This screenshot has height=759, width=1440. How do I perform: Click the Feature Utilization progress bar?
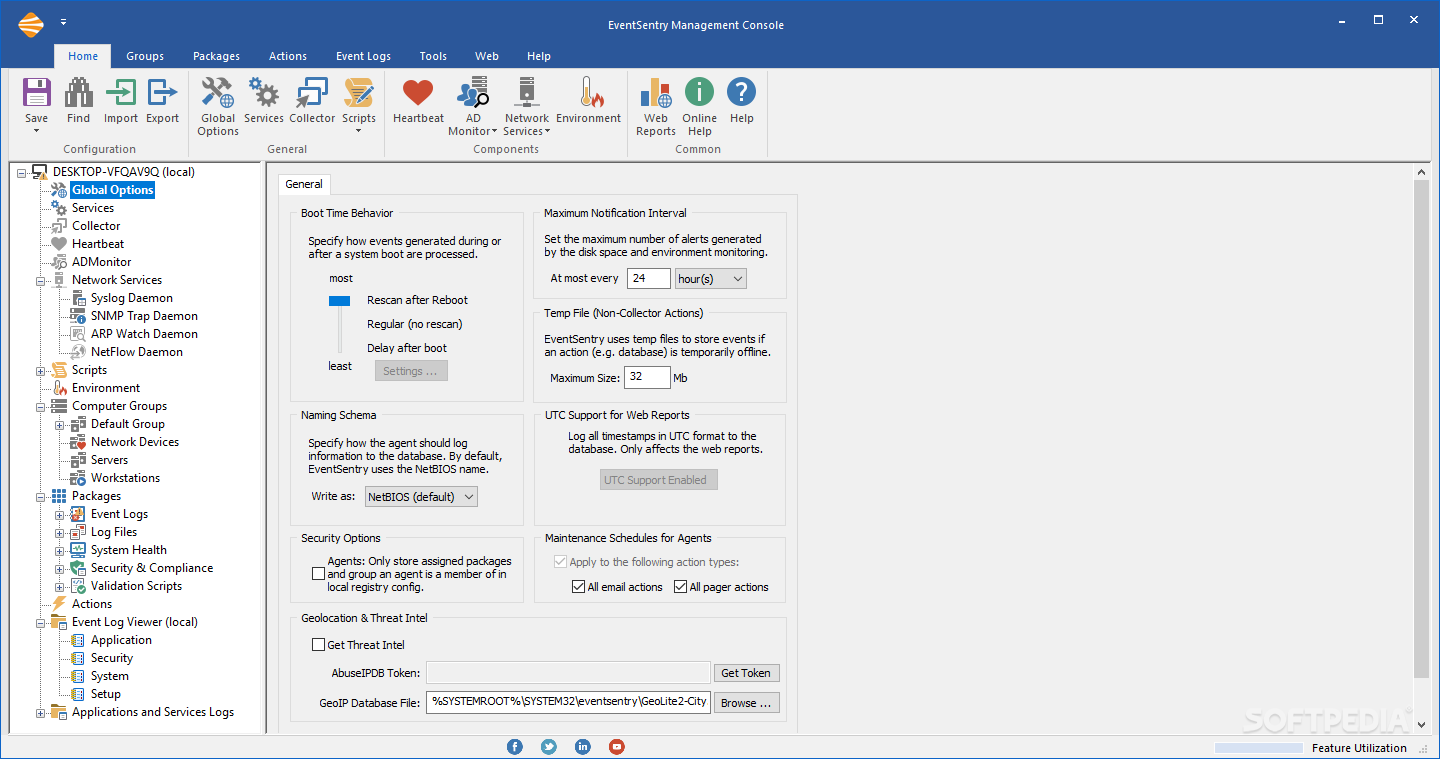click(x=1258, y=748)
